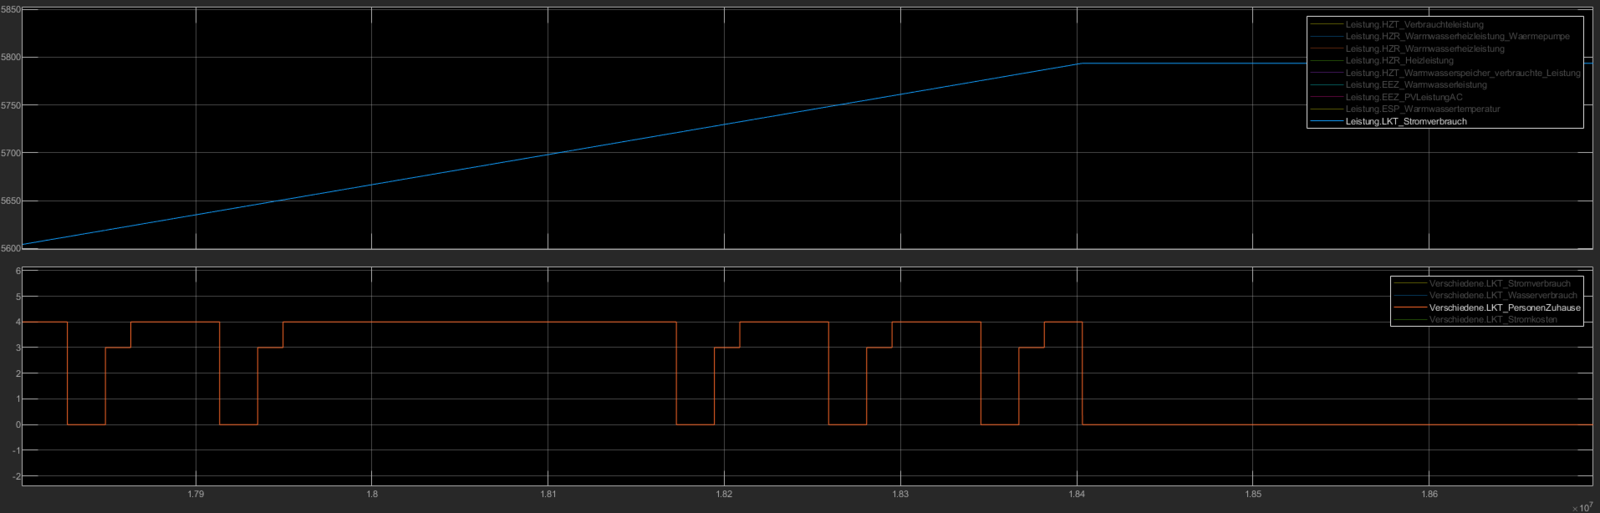
Task: Toggle Leistung.HZR_Warmwasserheizleistung legend entry
Action: [x=1424, y=49]
